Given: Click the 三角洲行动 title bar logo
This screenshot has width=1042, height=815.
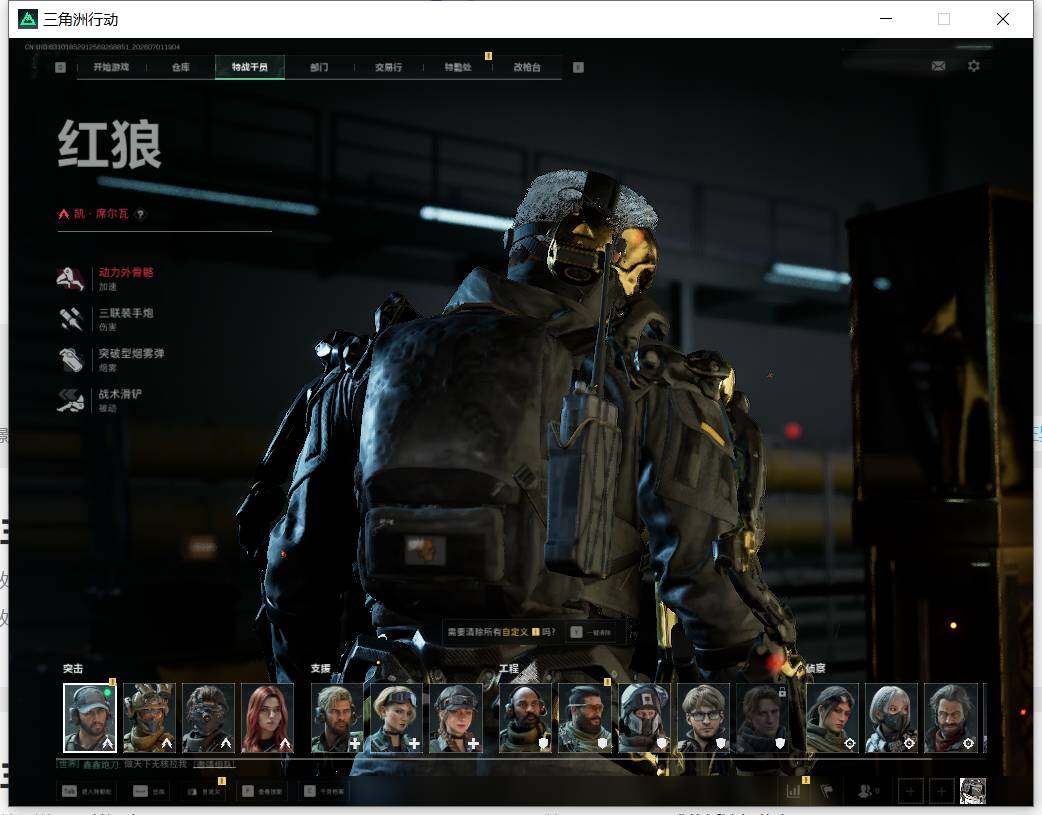Looking at the screenshot, I should pos(28,19).
